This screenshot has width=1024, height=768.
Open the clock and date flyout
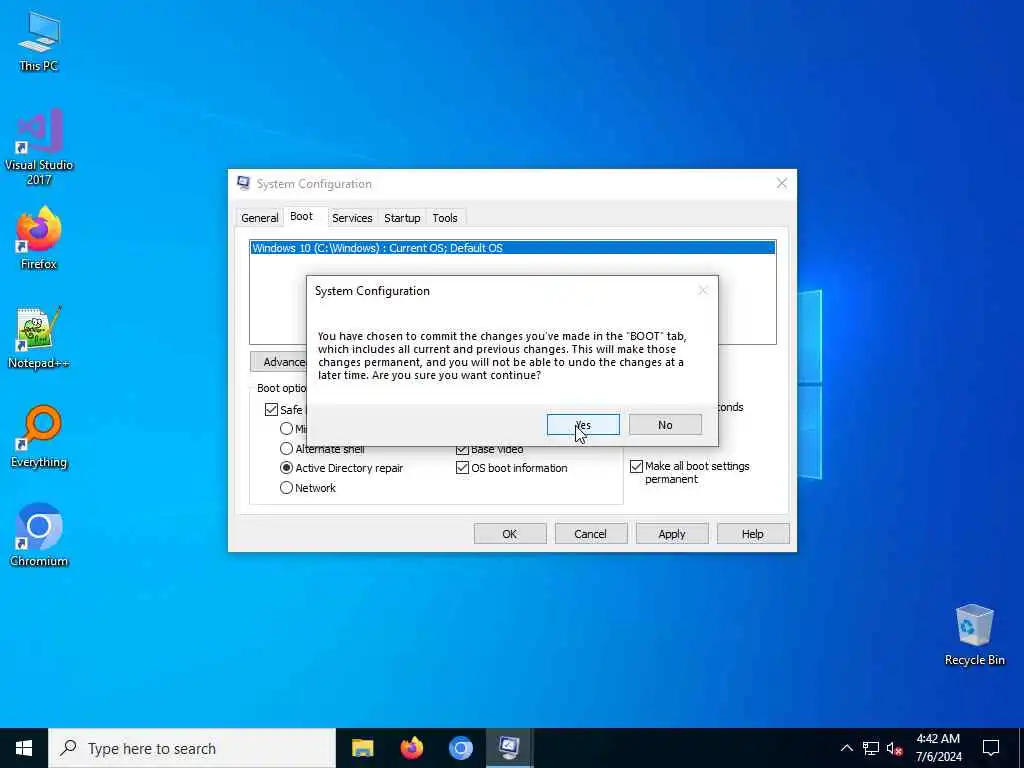coord(938,748)
